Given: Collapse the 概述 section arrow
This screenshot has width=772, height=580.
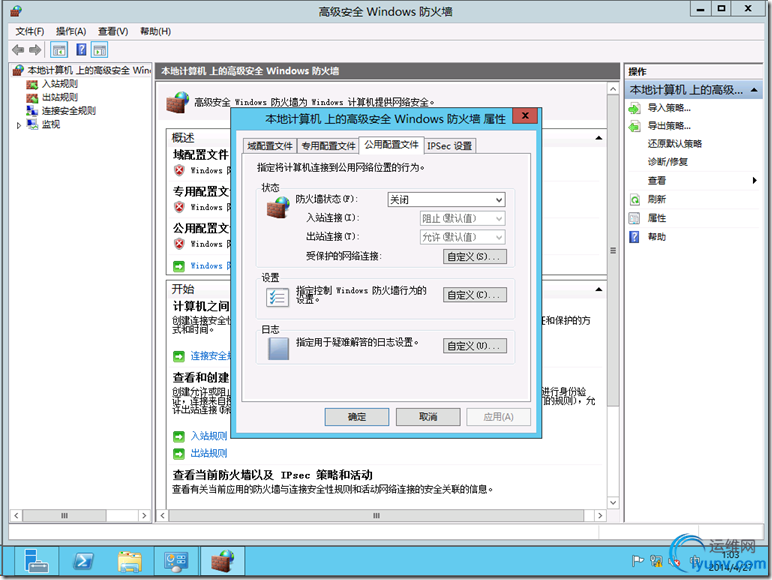Looking at the screenshot, I should (x=599, y=138).
